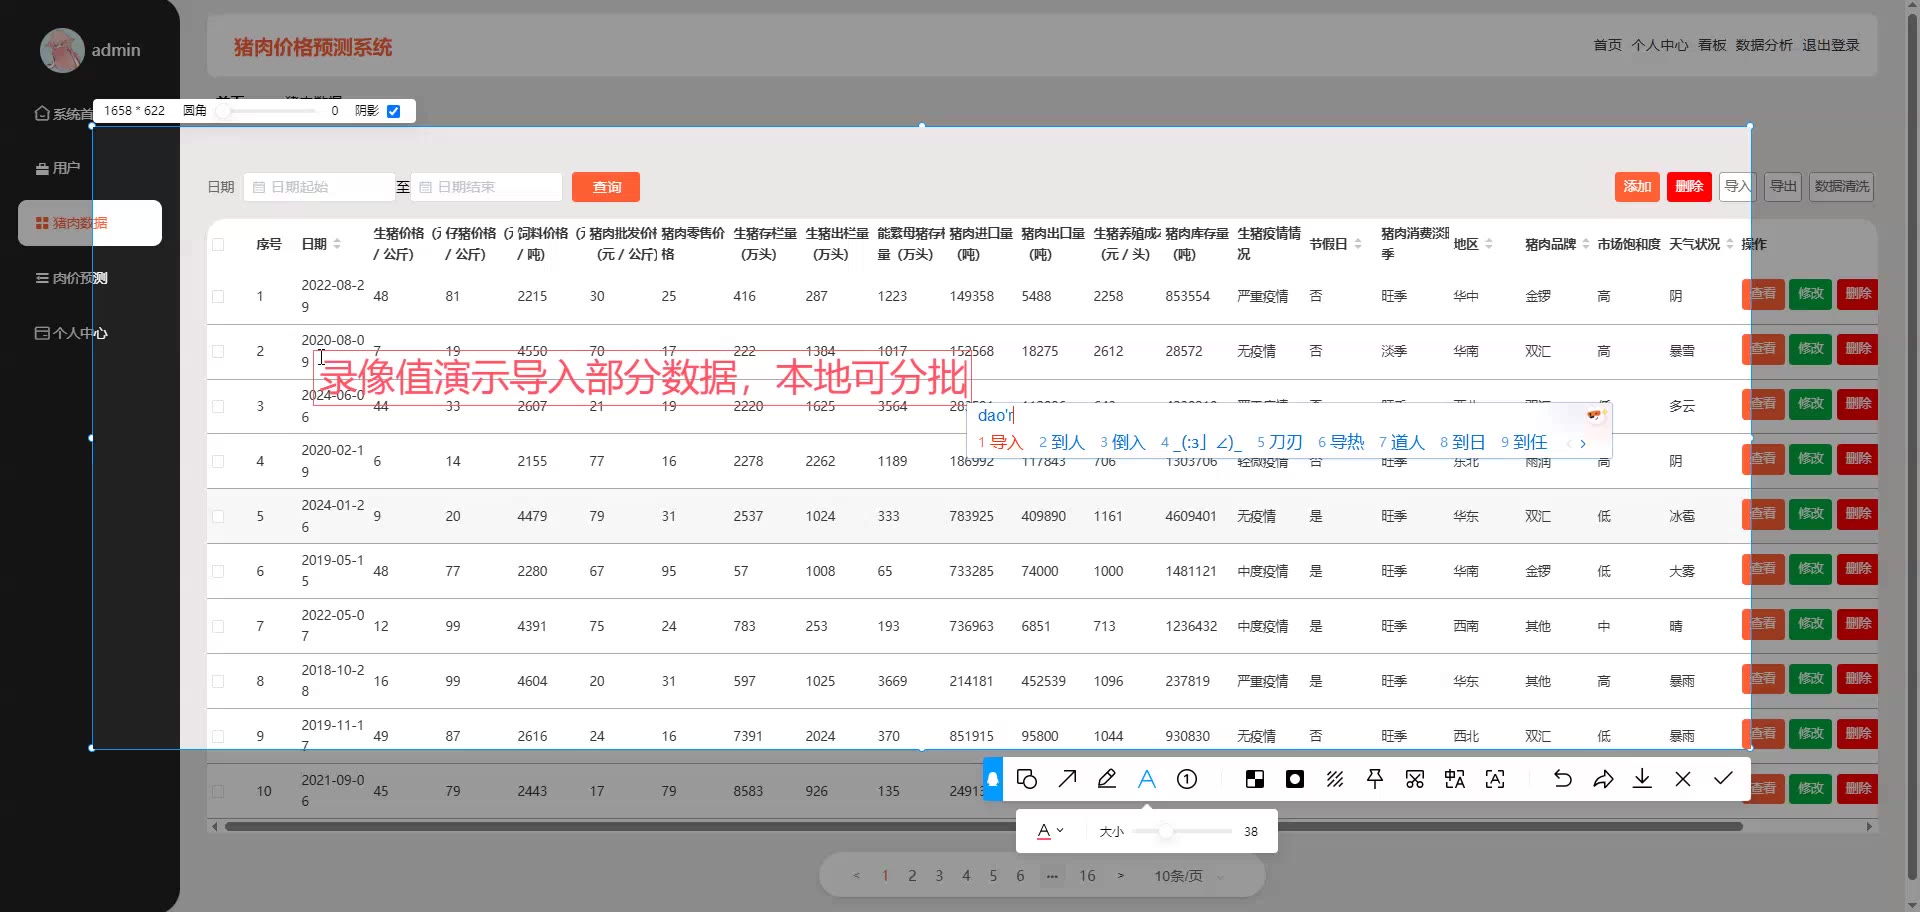Activate the mosaic blur tool
Image resolution: width=1920 pixels, height=912 pixels.
pyautogui.click(x=1255, y=779)
